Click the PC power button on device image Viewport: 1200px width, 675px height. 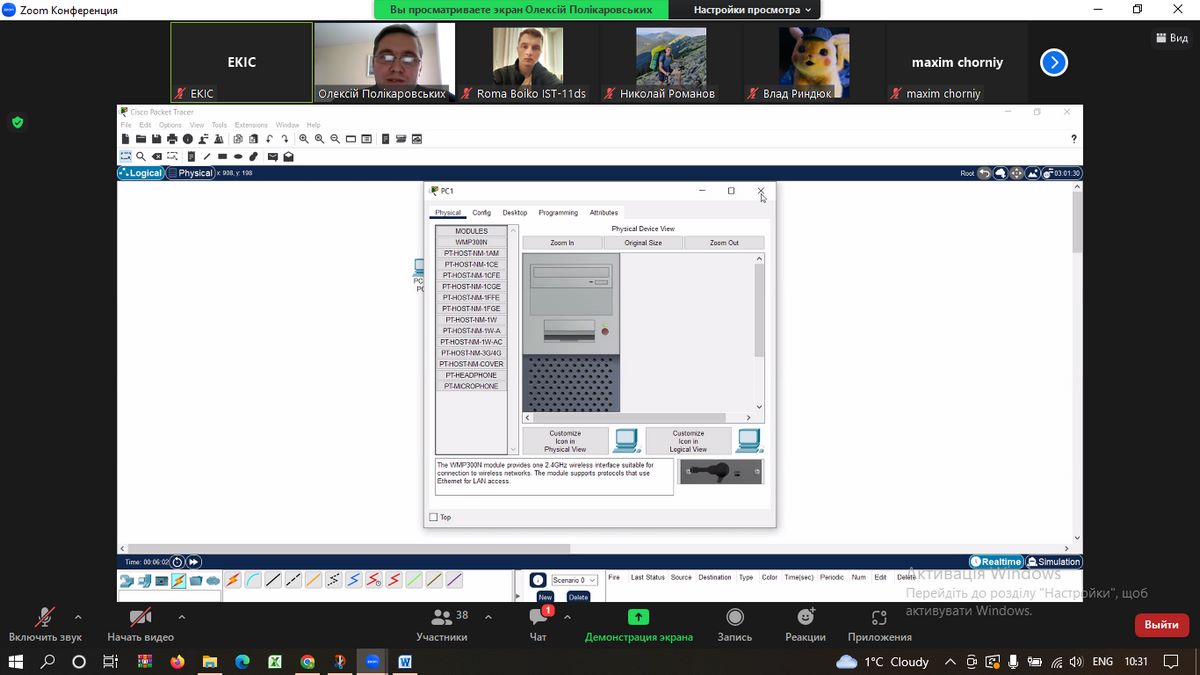604,331
